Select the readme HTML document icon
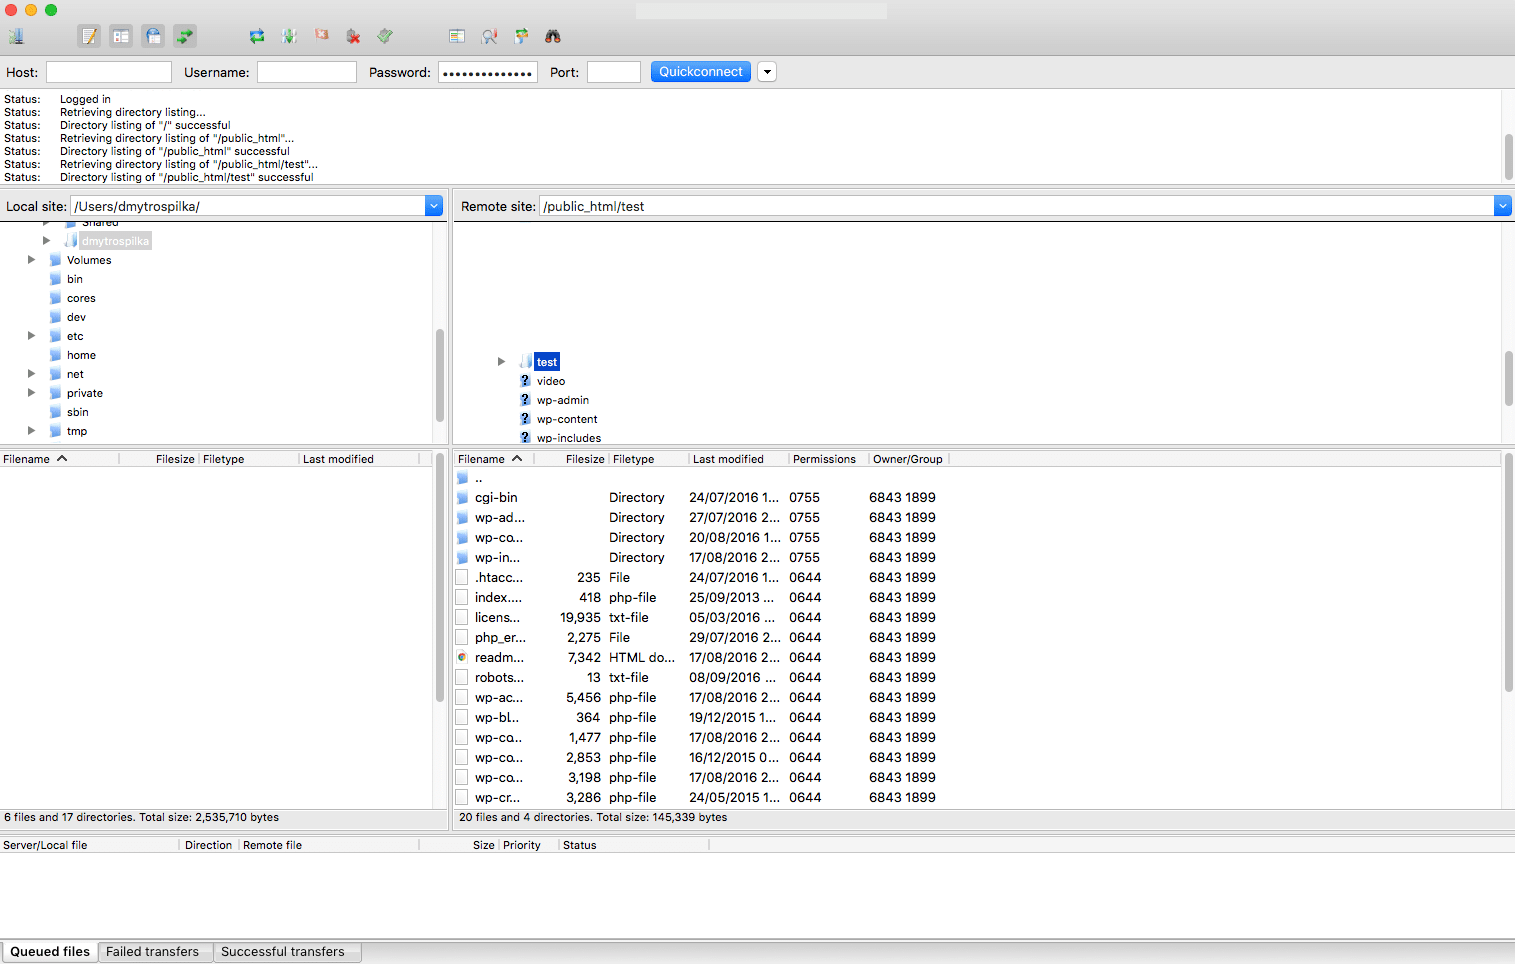1515x964 pixels. [462, 657]
